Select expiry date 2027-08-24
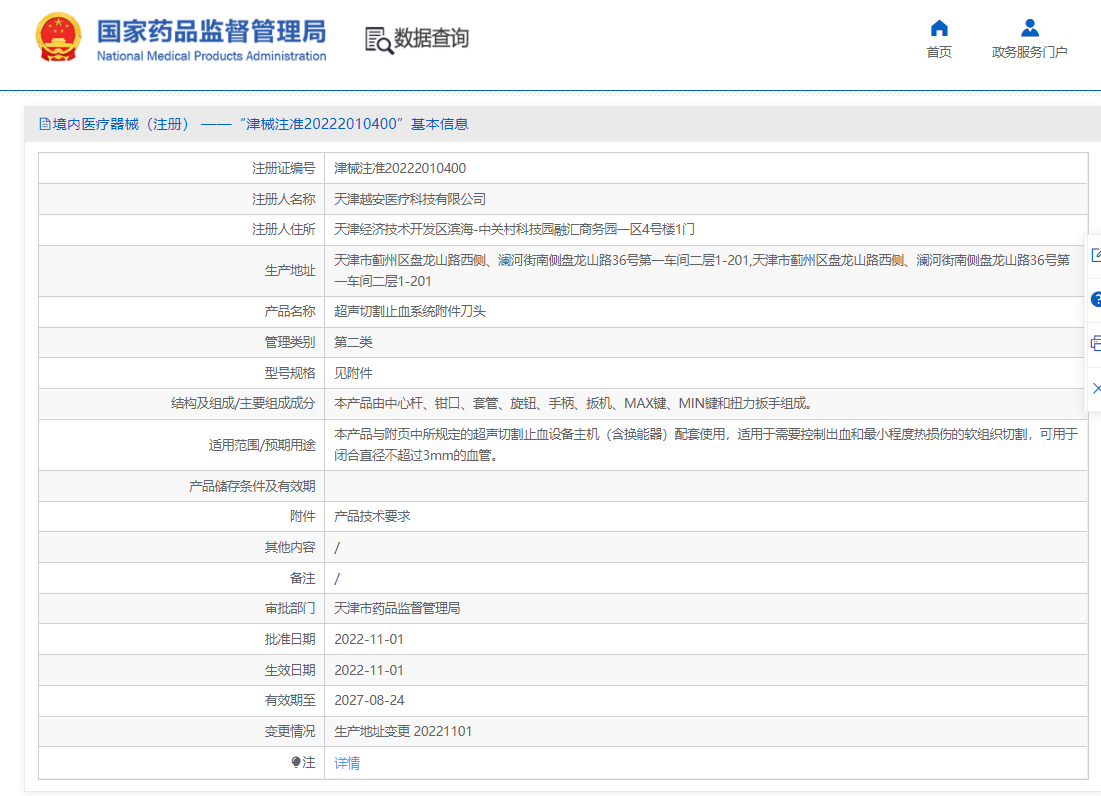 pos(369,701)
